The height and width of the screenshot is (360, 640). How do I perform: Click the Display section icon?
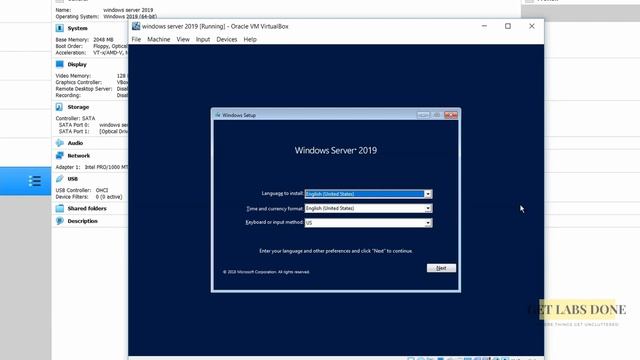60,64
